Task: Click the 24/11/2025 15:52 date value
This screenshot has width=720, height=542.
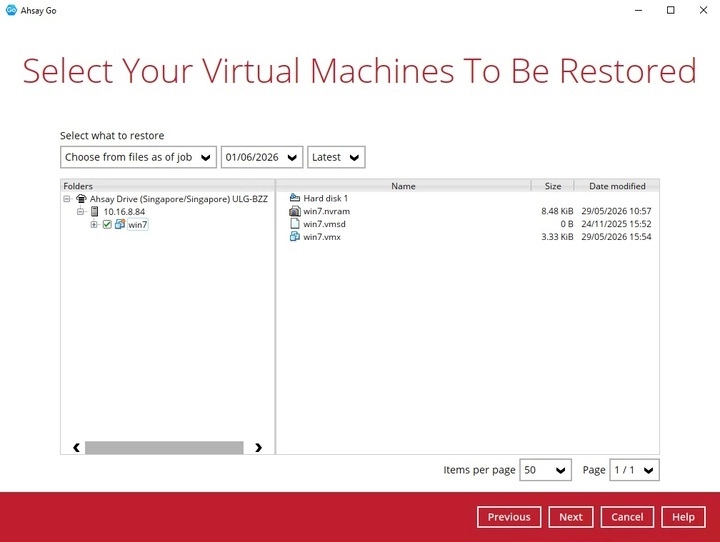Action: click(616, 224)
